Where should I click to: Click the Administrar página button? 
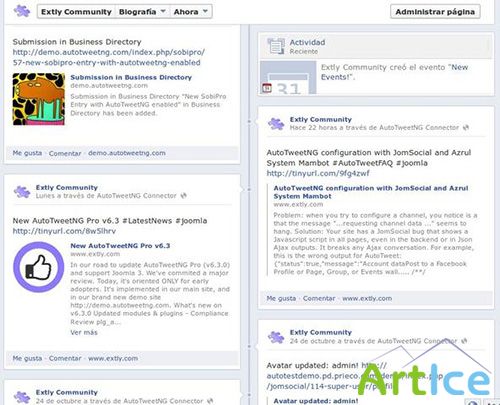[x=435, y=12]
